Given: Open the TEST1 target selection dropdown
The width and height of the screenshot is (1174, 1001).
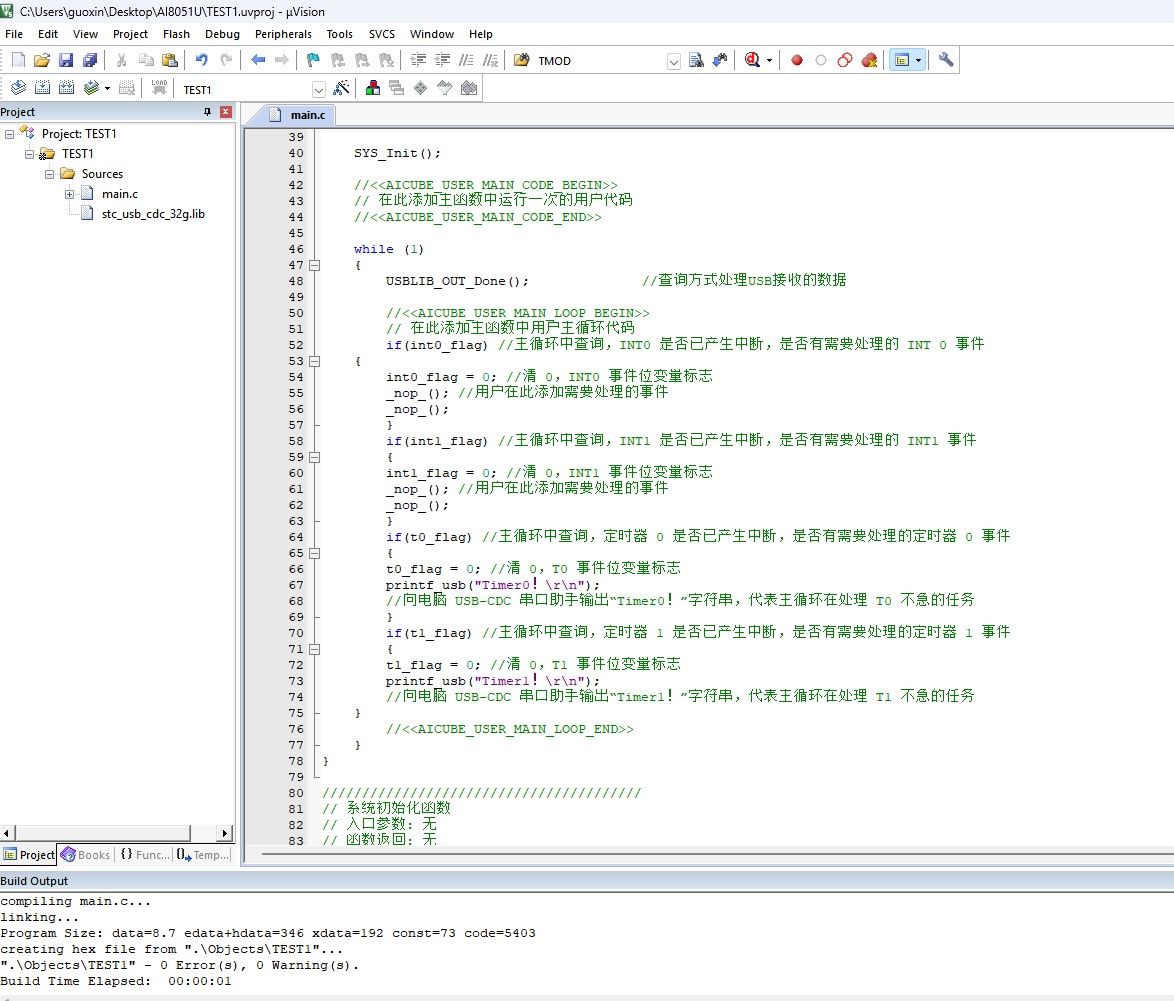Looking at the screenshot, I should click(x=319, y=89).
